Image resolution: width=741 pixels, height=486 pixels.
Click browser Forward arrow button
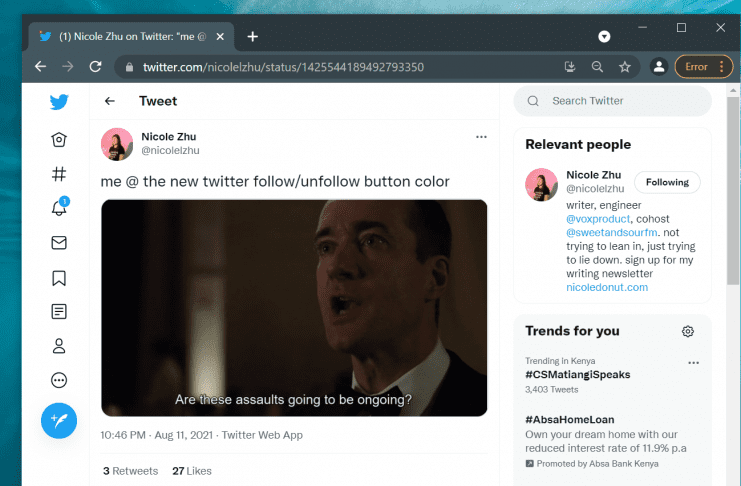tap(68, 67)
